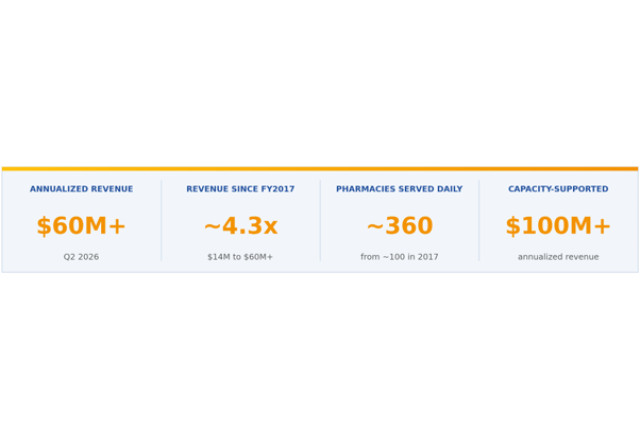This screenshot has height=440, width=640.
Task: Click the CAPACITY-SUPPORTED heading
Action: coord(558,189)
